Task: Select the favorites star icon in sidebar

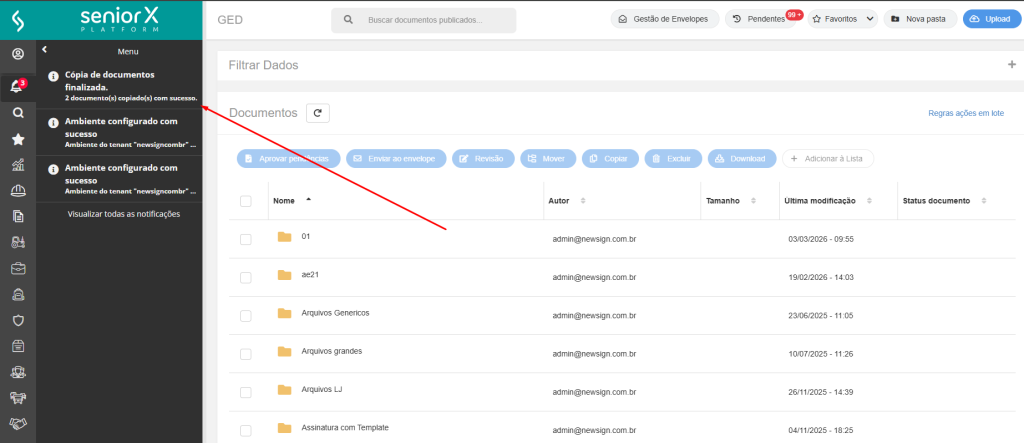Action: coord(17,140)
